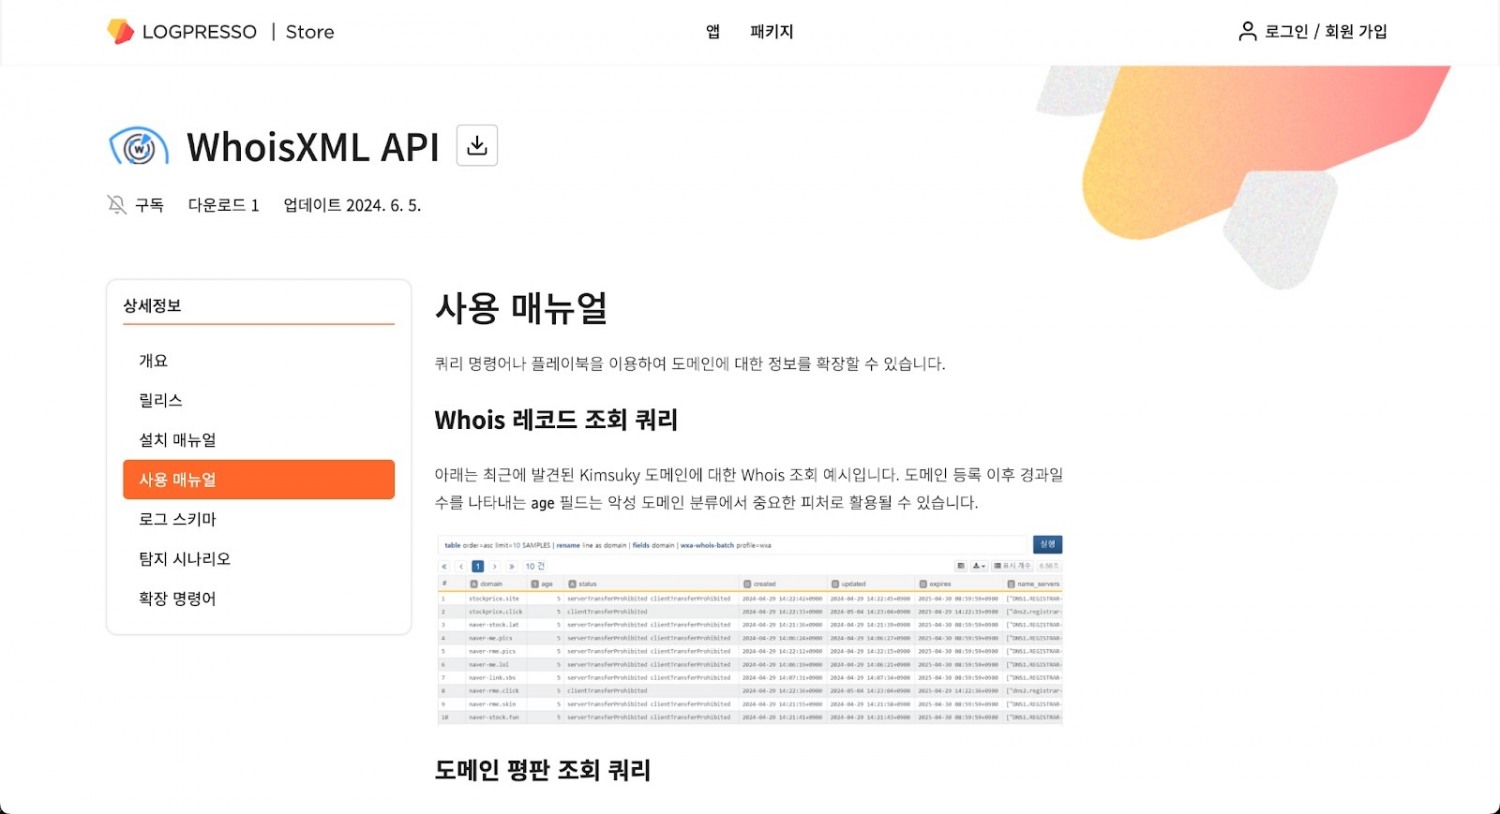Subscribe via the 구독 label
The image size is (1500, 814).
click(149, 205)
